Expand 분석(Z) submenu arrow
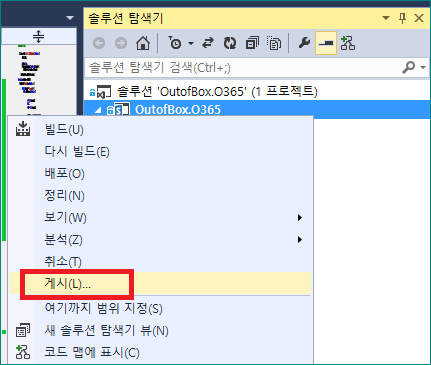 (x=300, y=240)
